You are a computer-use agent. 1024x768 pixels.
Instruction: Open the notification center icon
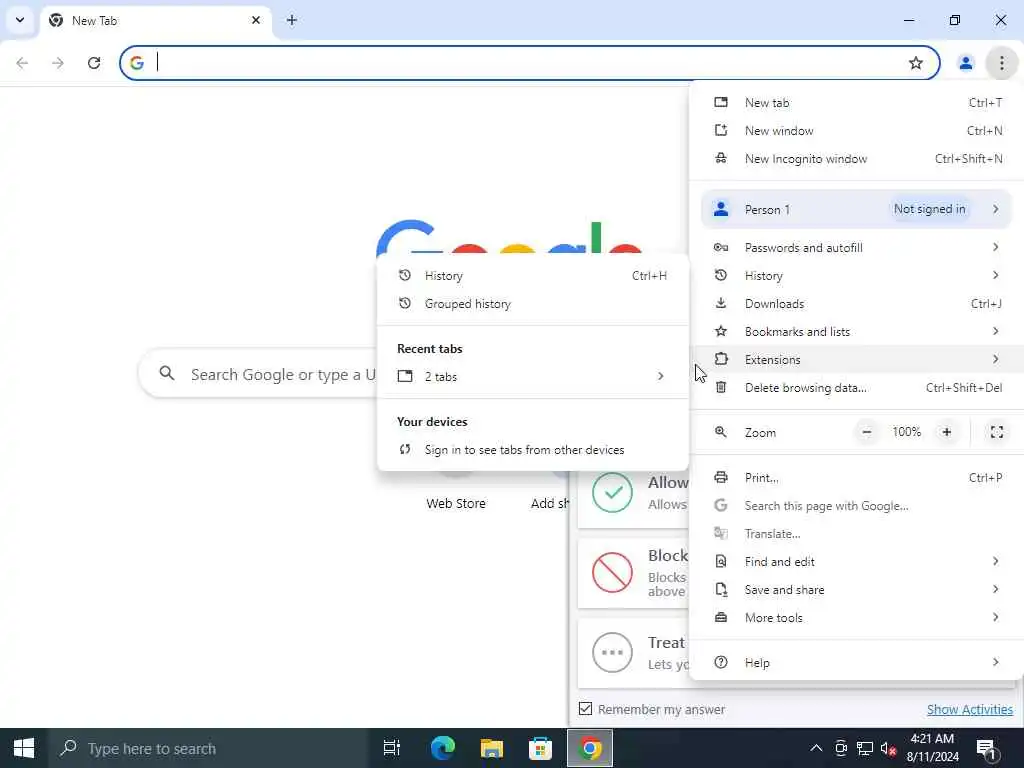(987, 748)
